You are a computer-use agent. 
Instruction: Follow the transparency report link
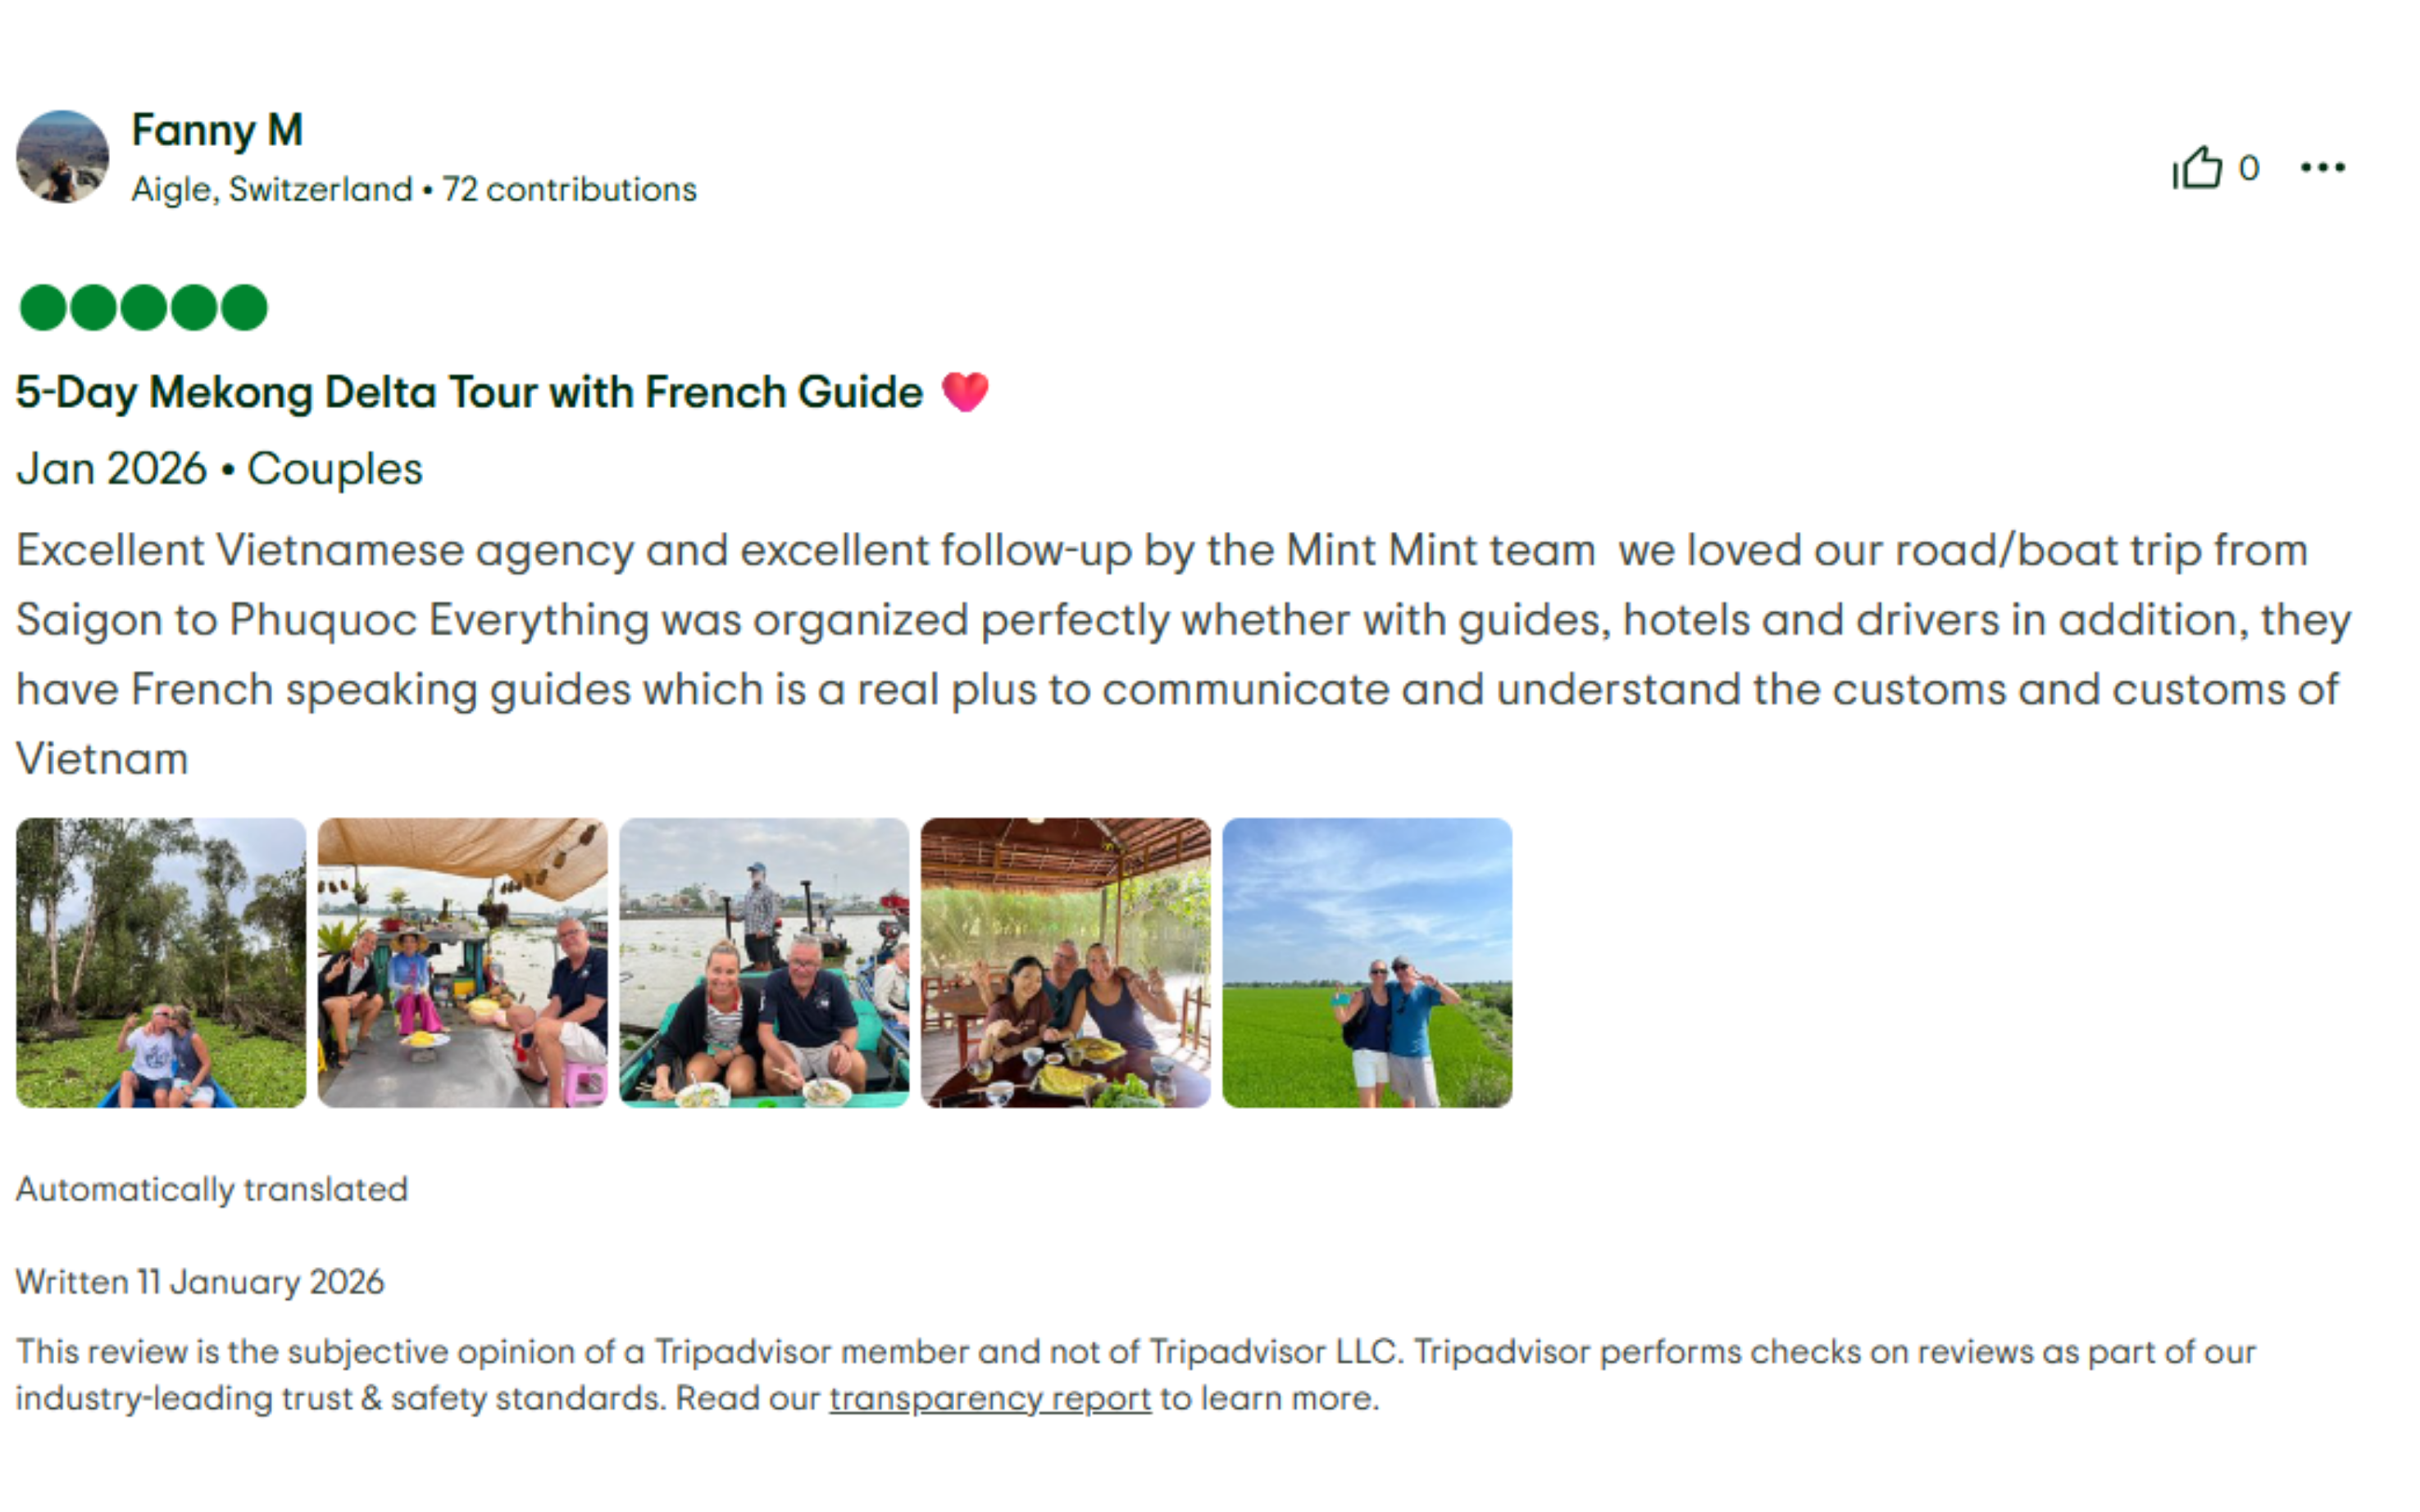click(x=990, y=1398)
